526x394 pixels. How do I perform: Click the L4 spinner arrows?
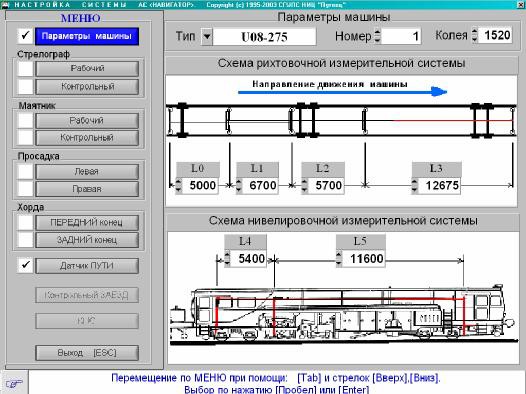point(227,259)
